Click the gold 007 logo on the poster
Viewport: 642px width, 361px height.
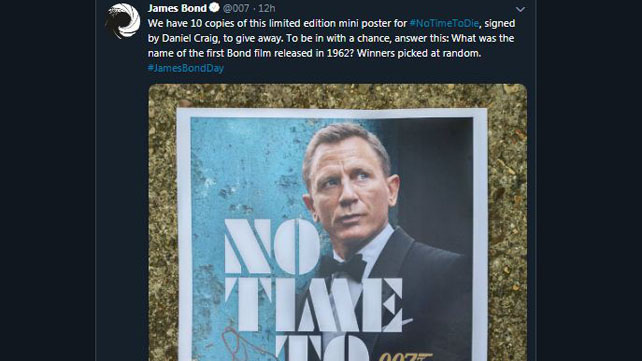(x=405, y=356)
